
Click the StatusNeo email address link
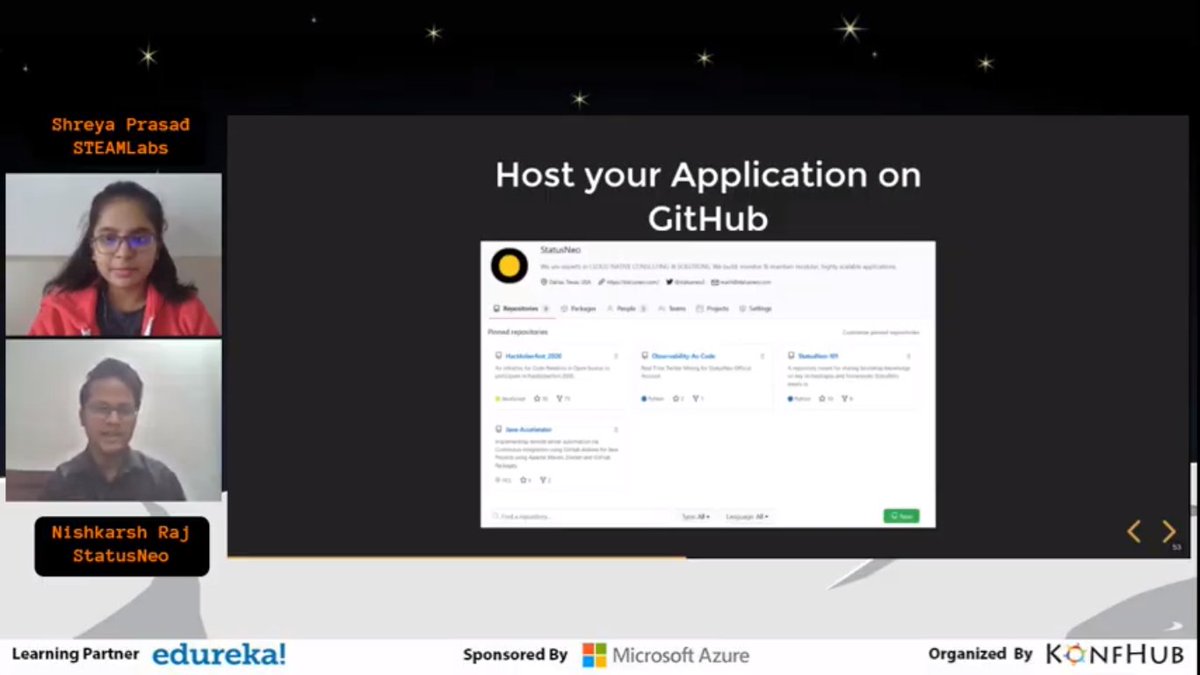pyautogui.click(x=746, y=282)
